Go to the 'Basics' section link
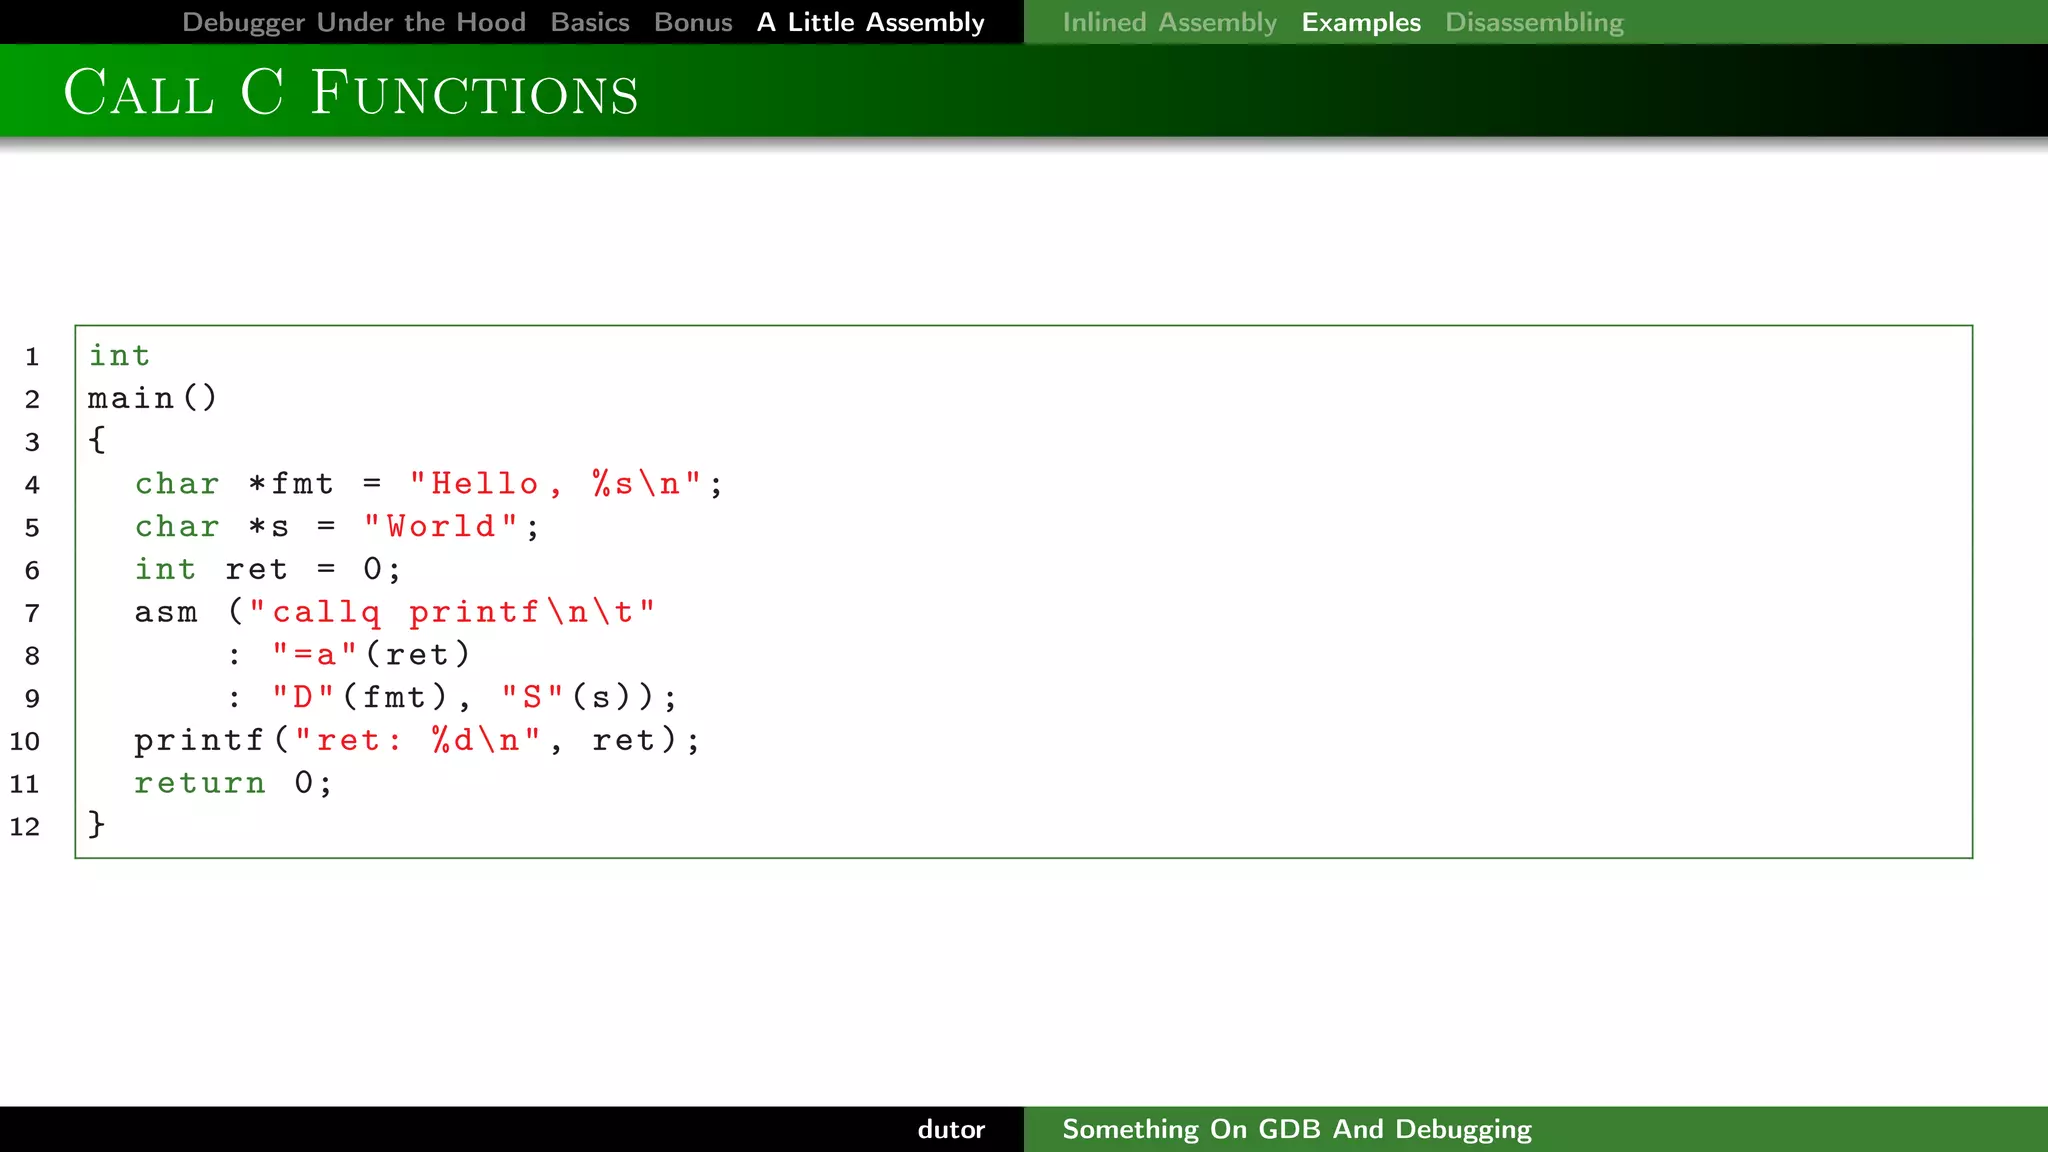Screen dimensions: 2048x1152 pyautogui.click(x=590, y=22)
